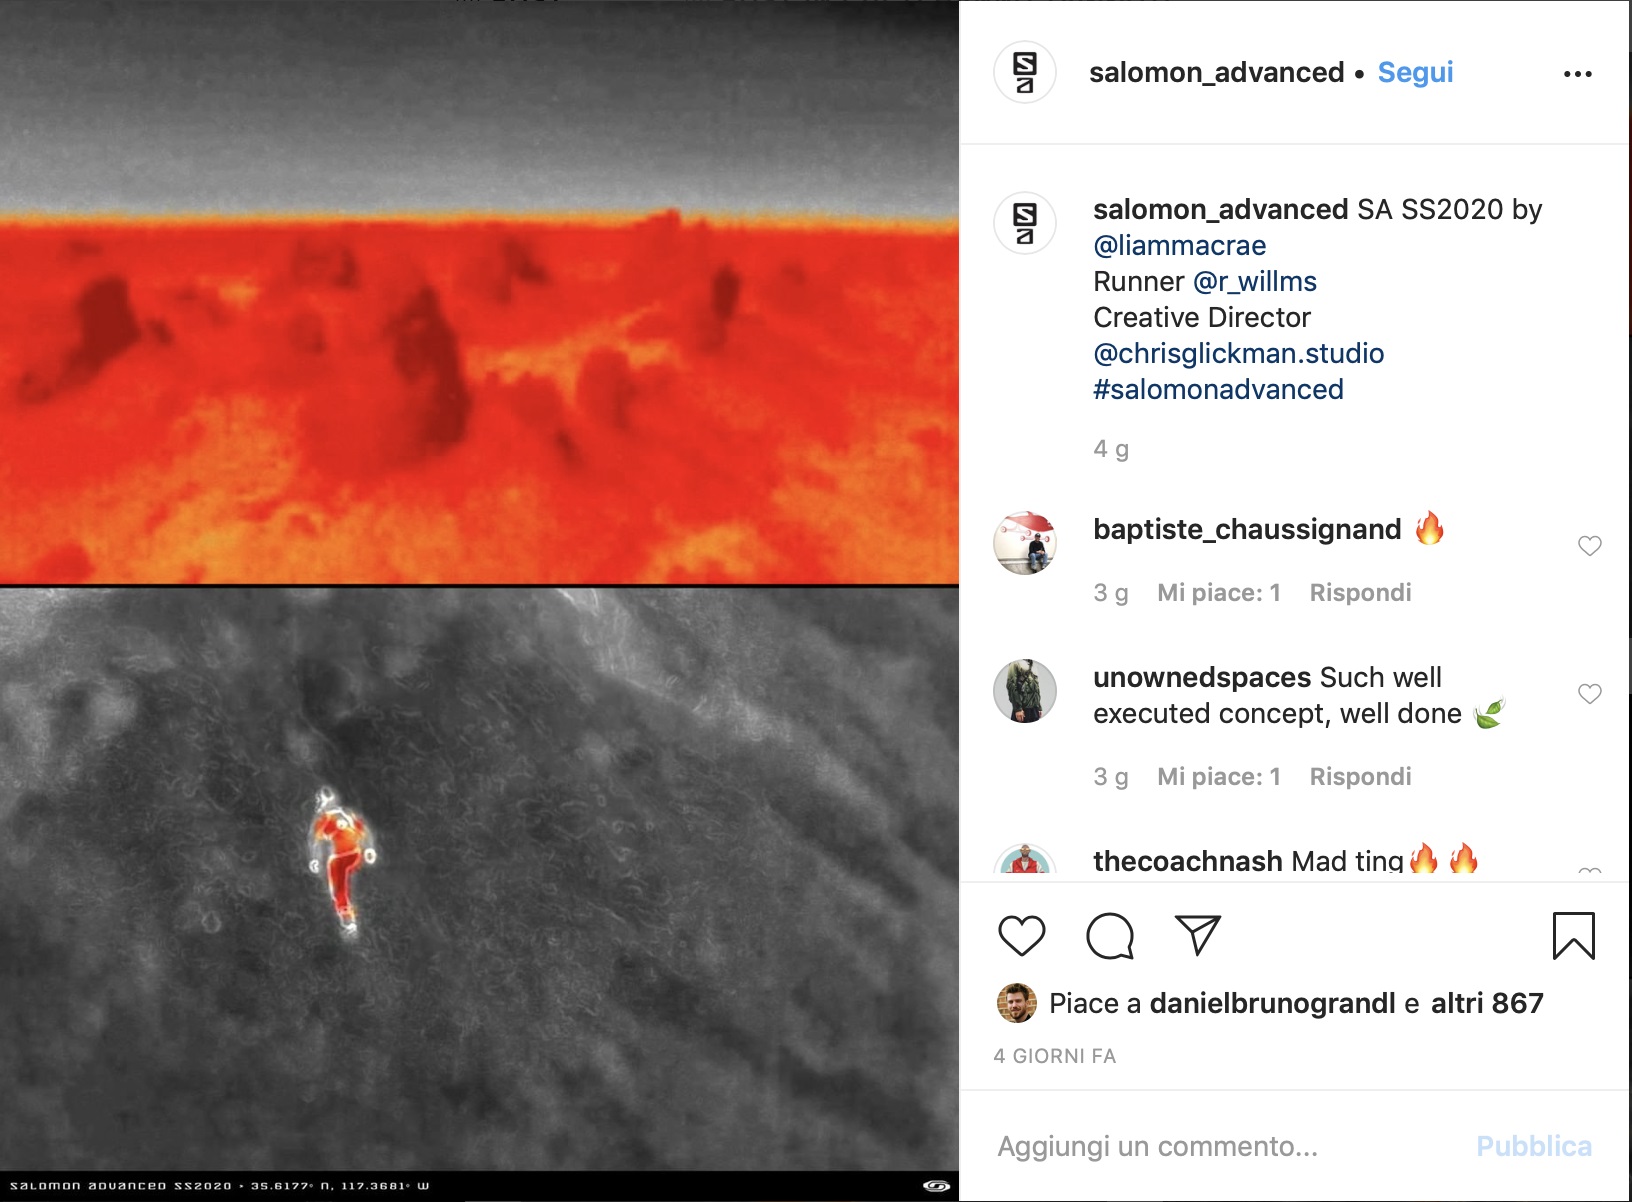
Task: Open the comment bubble icon
Action: click(x=1110, y=936)
